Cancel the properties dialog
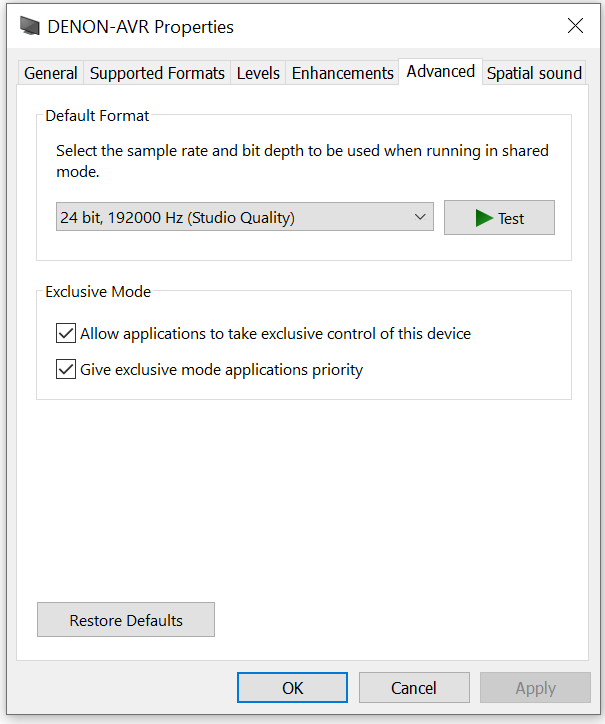605x724 pixels. 414,688
